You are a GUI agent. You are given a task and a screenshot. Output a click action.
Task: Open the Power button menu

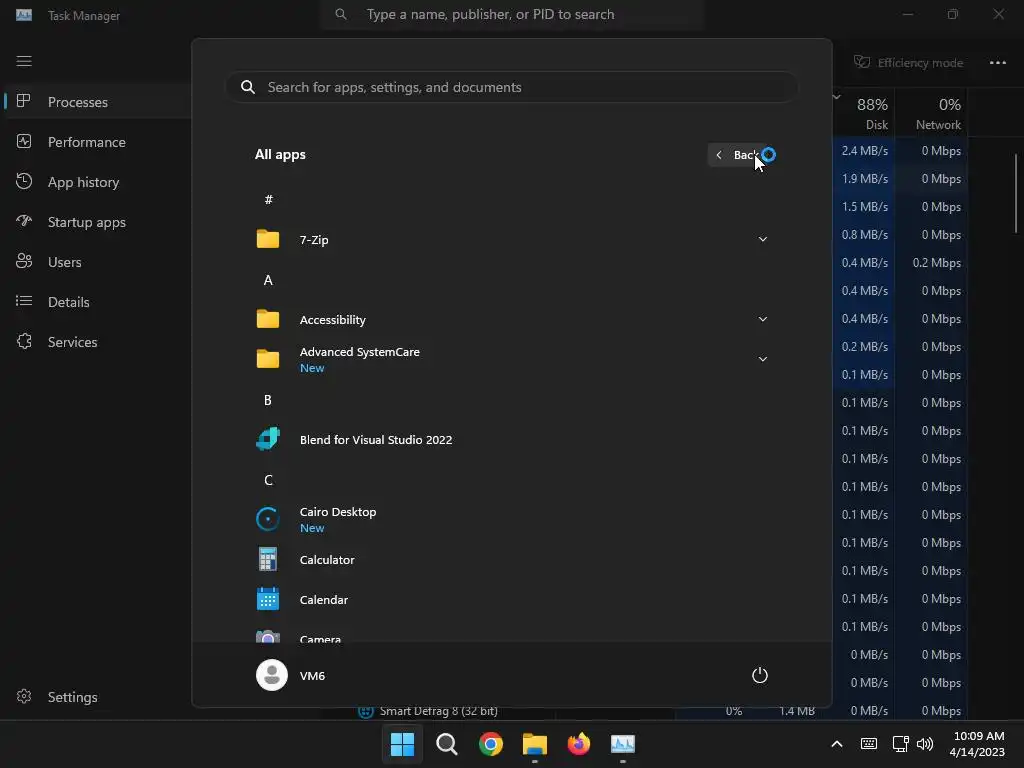760,675
